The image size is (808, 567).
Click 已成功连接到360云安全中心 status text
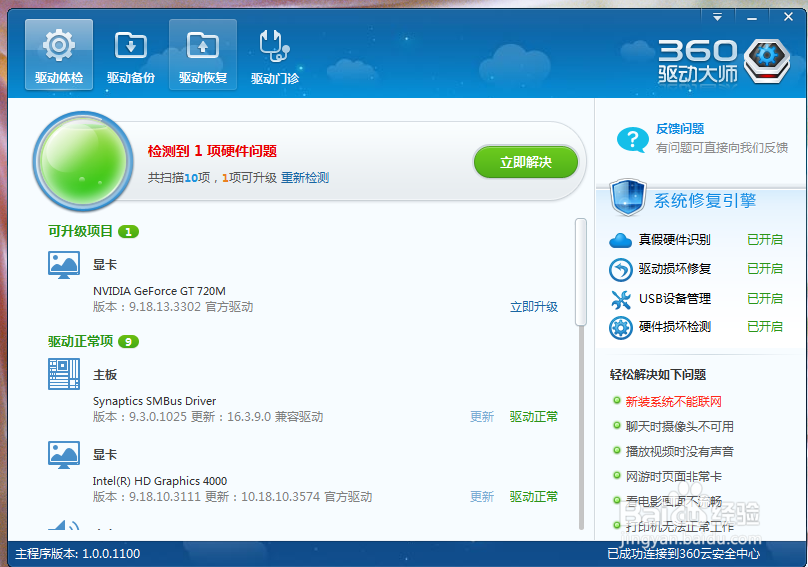click(x=683, y=554)
